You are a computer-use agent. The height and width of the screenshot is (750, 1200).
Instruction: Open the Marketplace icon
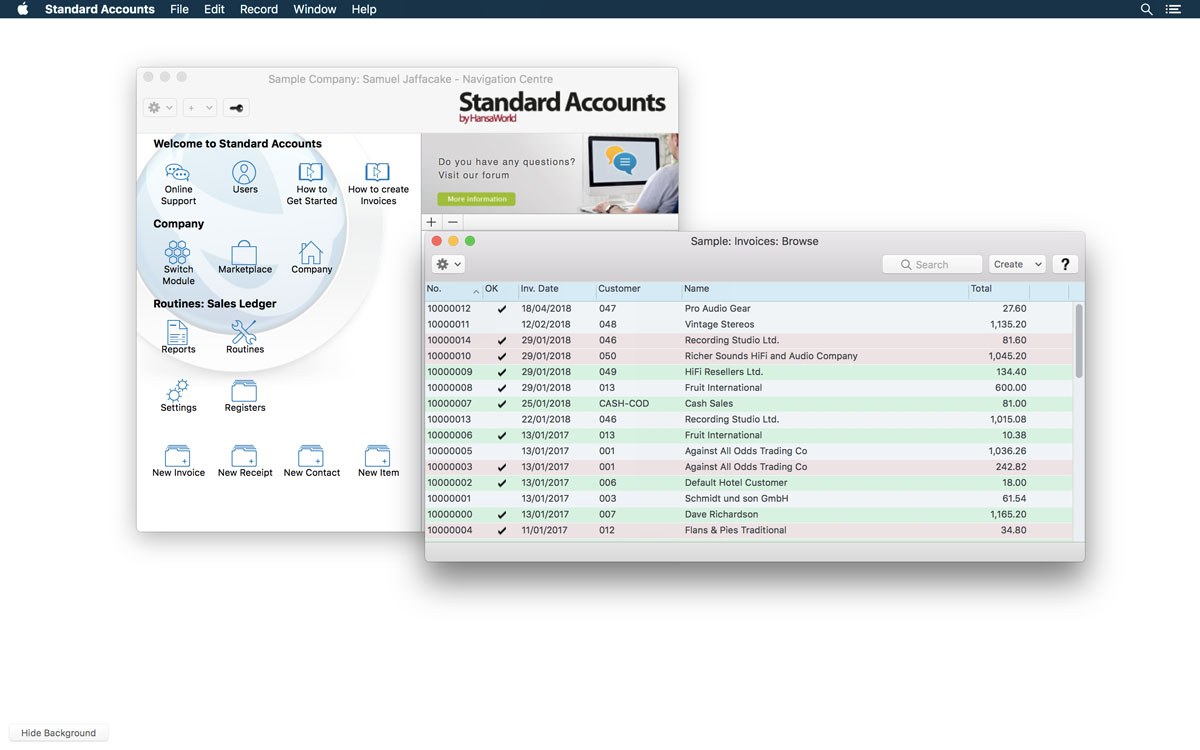[x=245, y=252]
